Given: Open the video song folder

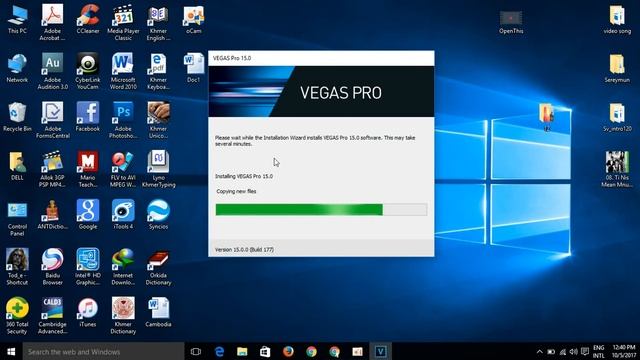Looking at the screenshot, I should [617, 19].
